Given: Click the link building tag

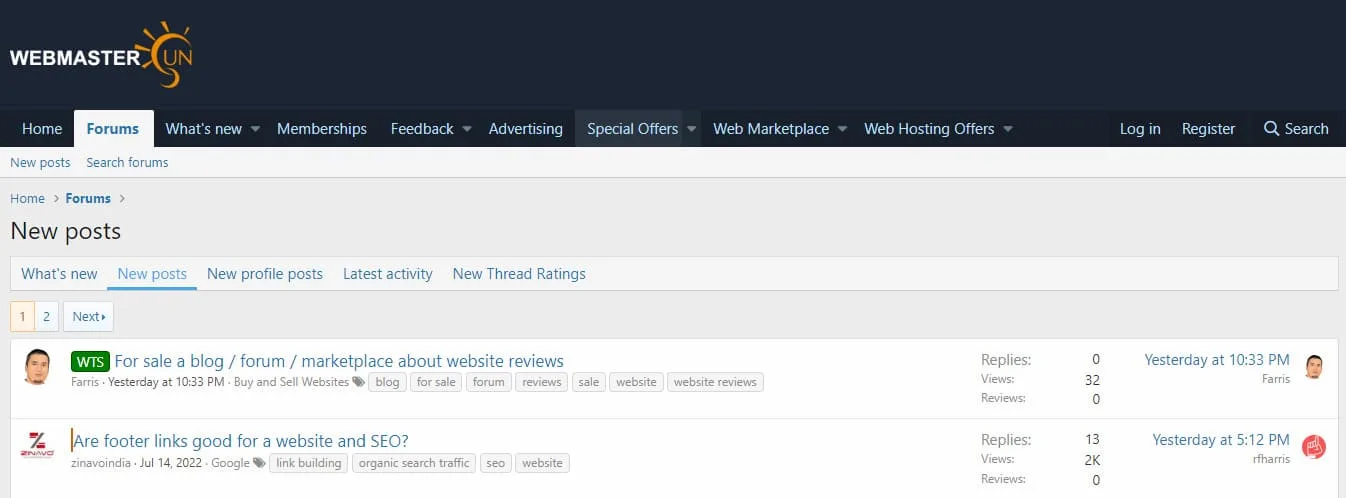Looking at the screenshot, I should click(309, 463).
